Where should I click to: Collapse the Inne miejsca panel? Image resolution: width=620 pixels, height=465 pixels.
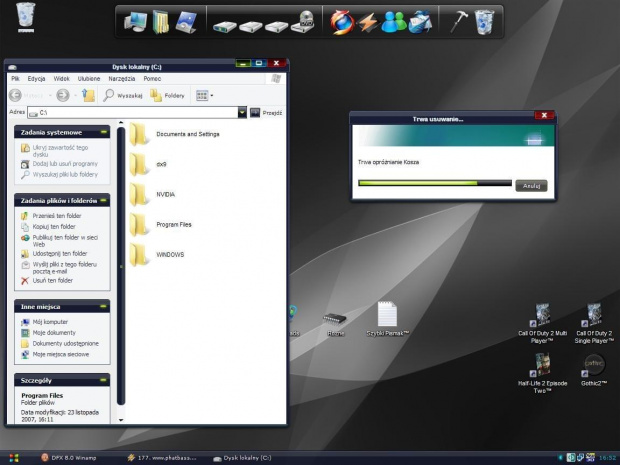point(103,307)
